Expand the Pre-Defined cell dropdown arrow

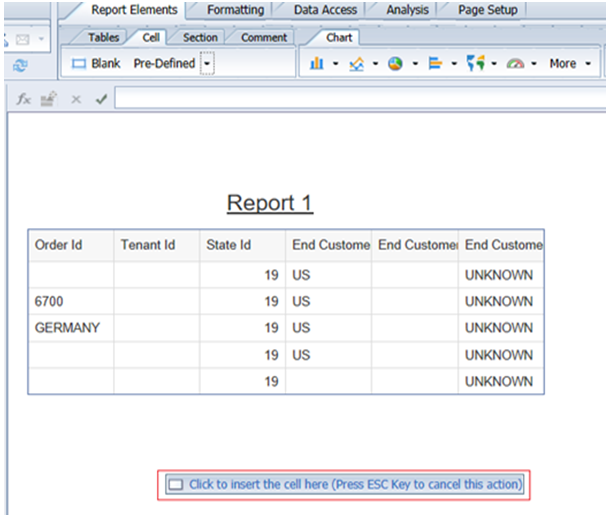pyautogui.click(x=207, y=63)
